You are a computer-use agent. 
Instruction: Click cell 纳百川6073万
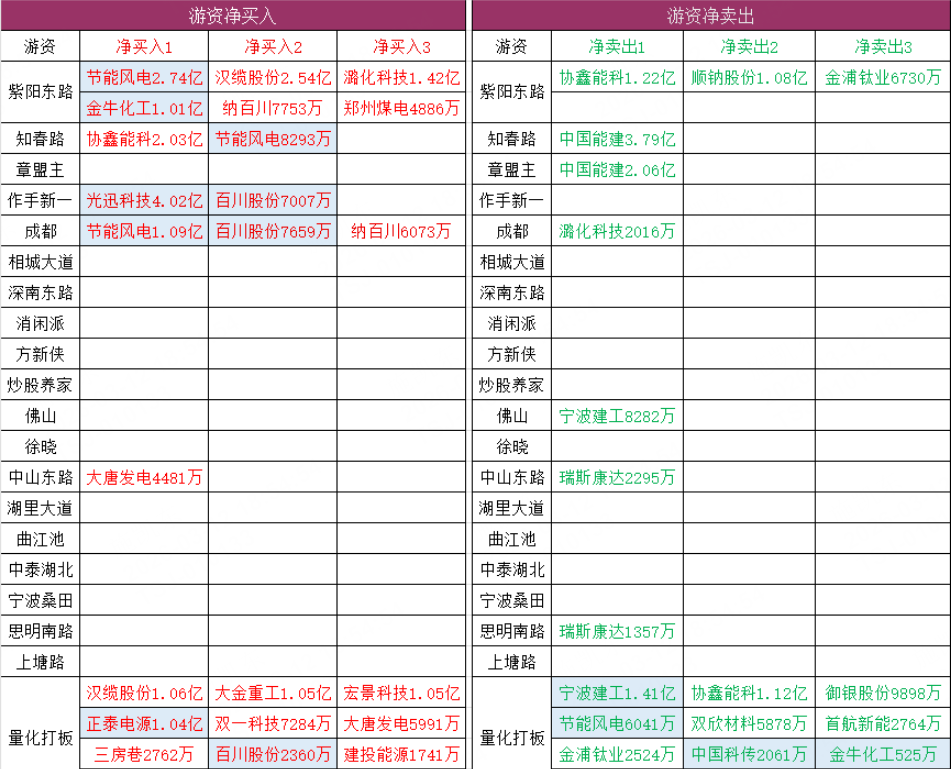402,231
